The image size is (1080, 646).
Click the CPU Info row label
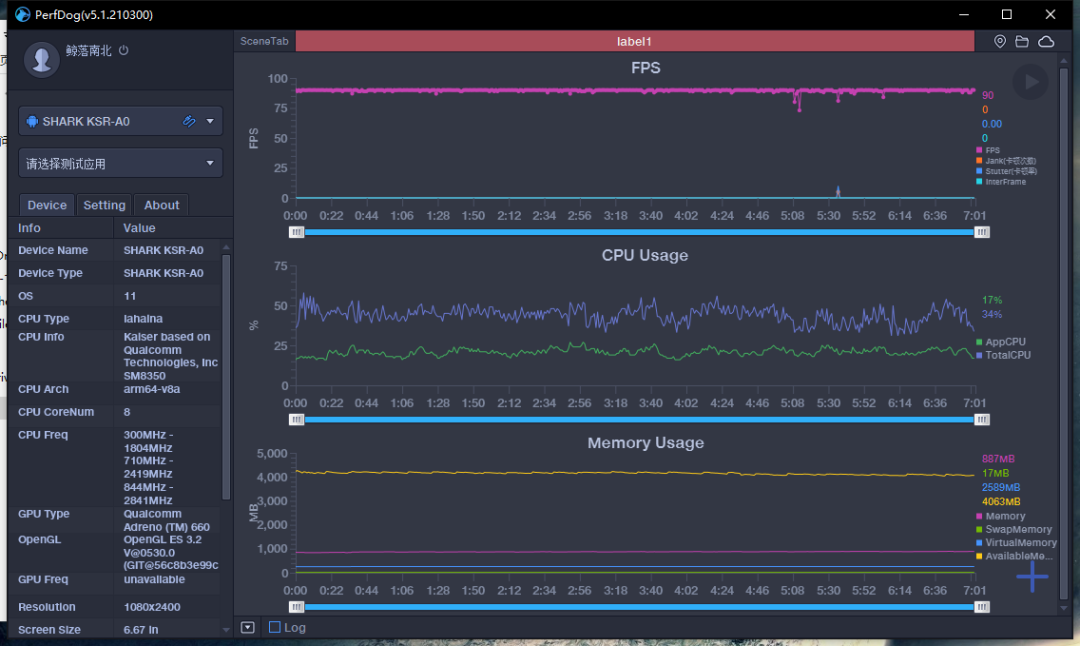[41, 337]
